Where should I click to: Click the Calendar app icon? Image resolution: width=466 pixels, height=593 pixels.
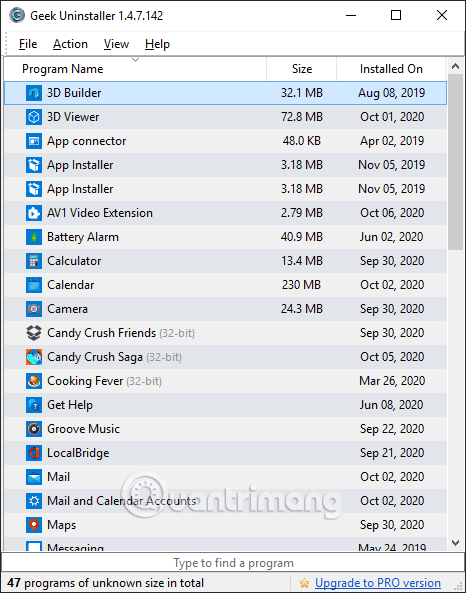tap(34, 285)
